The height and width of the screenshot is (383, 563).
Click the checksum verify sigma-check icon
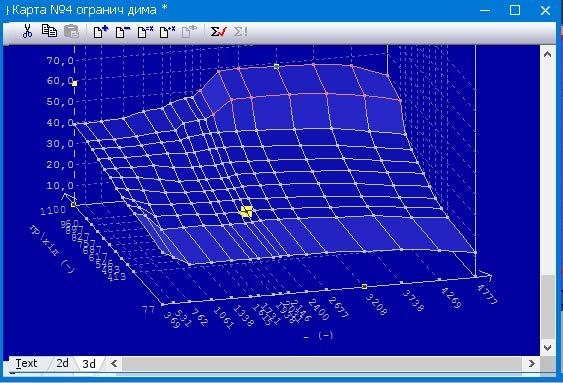(219, 32)
